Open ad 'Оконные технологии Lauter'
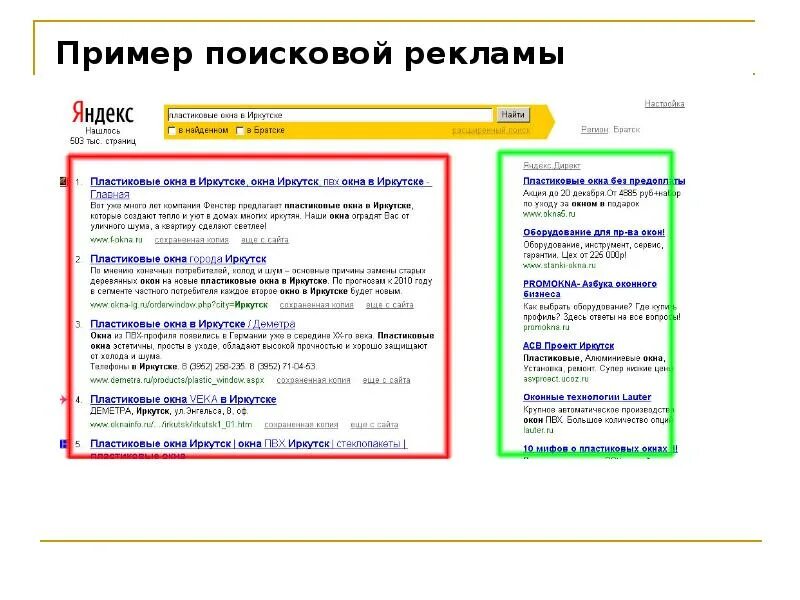The image size is (800, 600). tap(587, 397)
